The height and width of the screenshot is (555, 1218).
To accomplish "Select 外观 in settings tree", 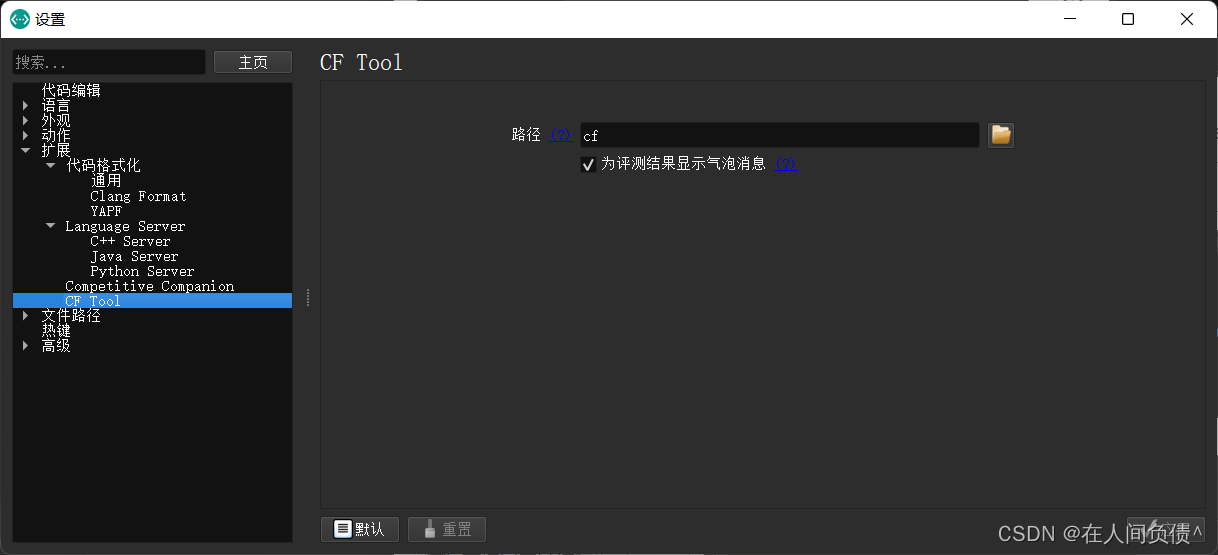I will click(x=56, y=121).
